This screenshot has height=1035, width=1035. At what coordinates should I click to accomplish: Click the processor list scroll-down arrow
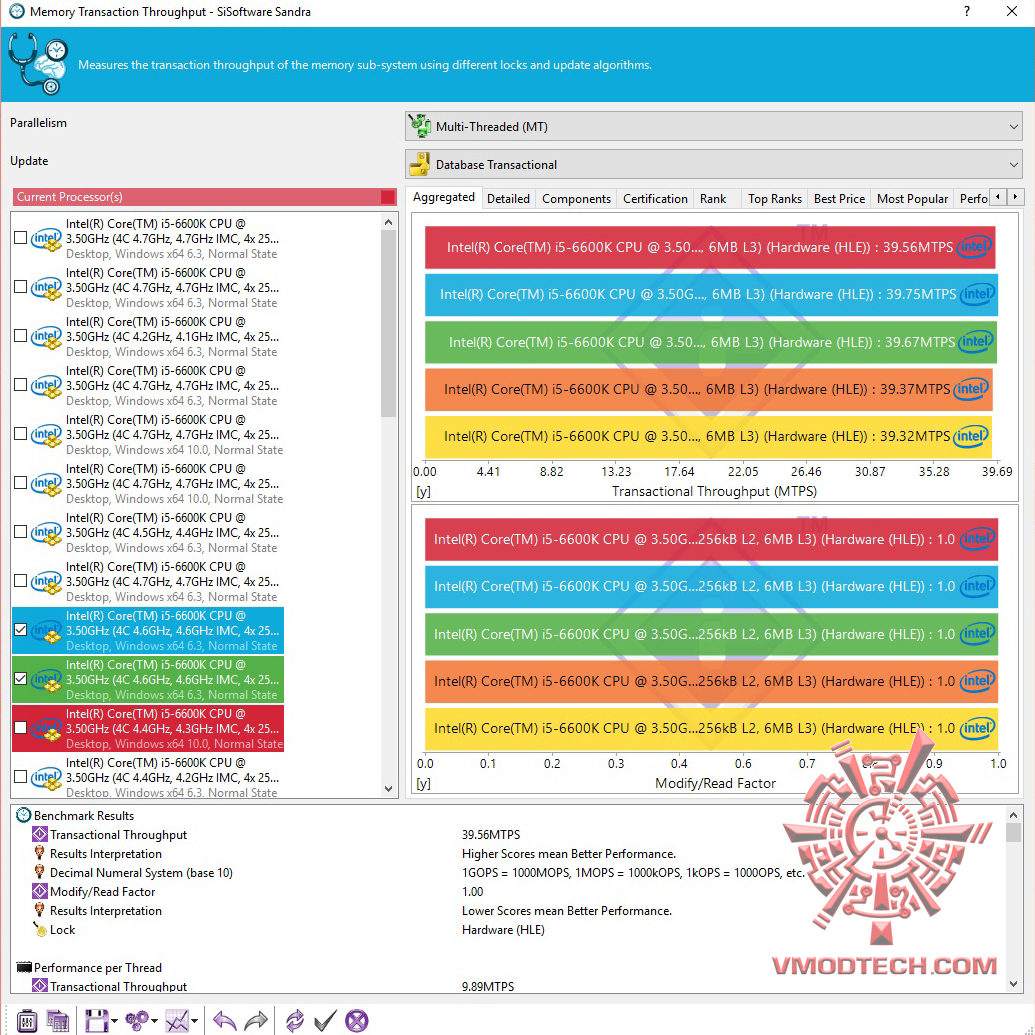388,789
